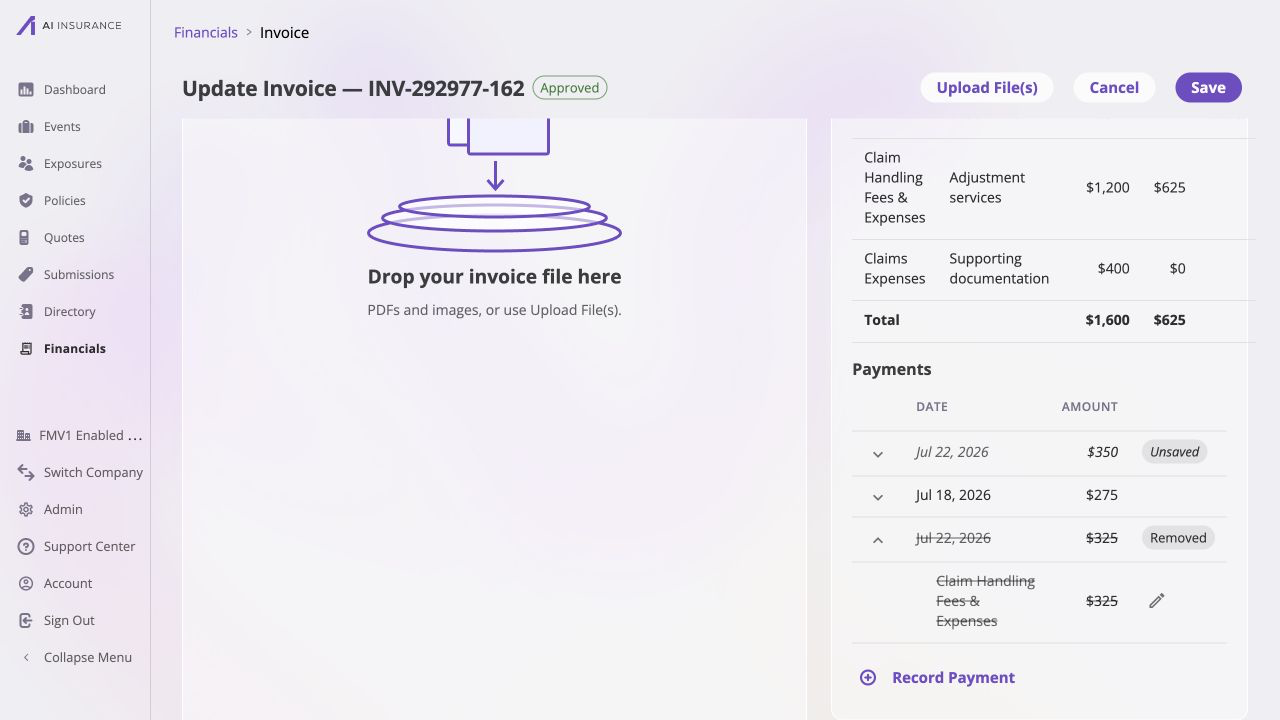Open the Quotes page
Image resolution: width=1280 pixels, height=720 pixels.
tap(64, 238)
